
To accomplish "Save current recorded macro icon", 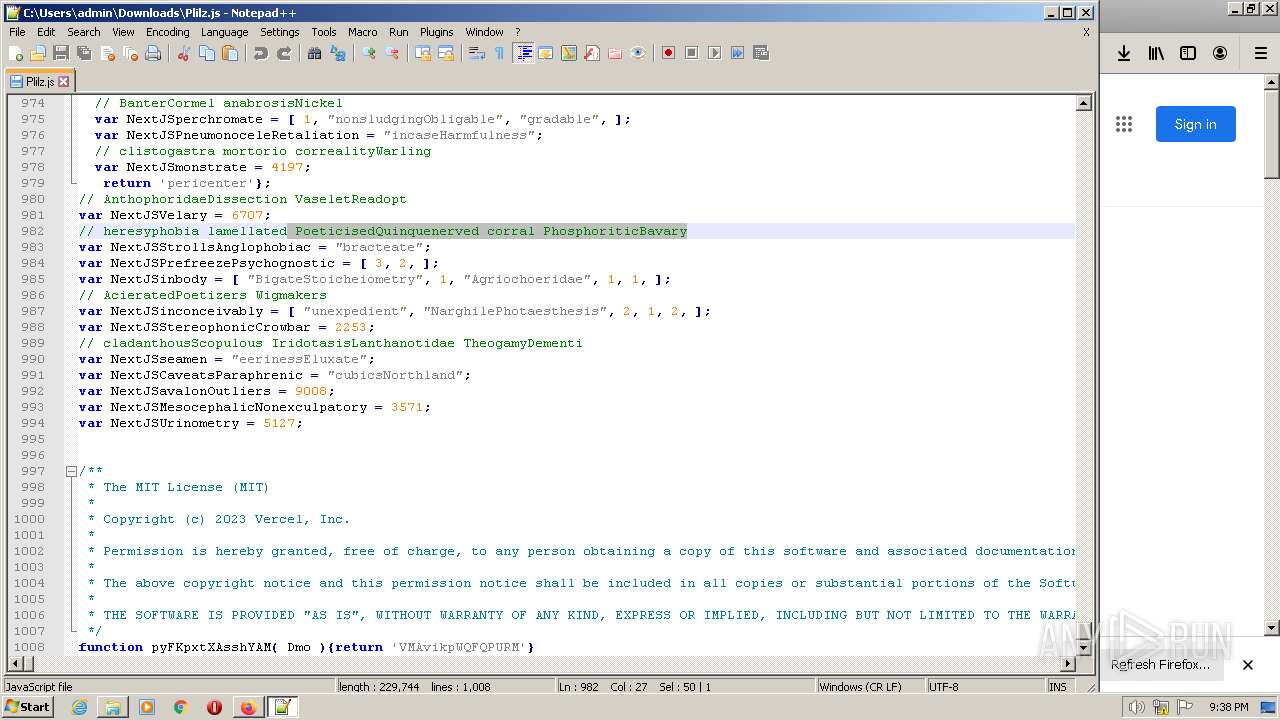I will (x=761, y=53).
